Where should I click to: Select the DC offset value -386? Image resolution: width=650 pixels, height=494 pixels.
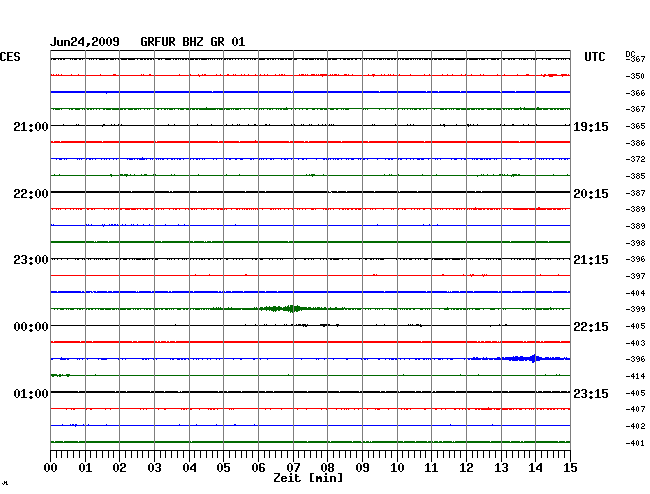(635, 143)
